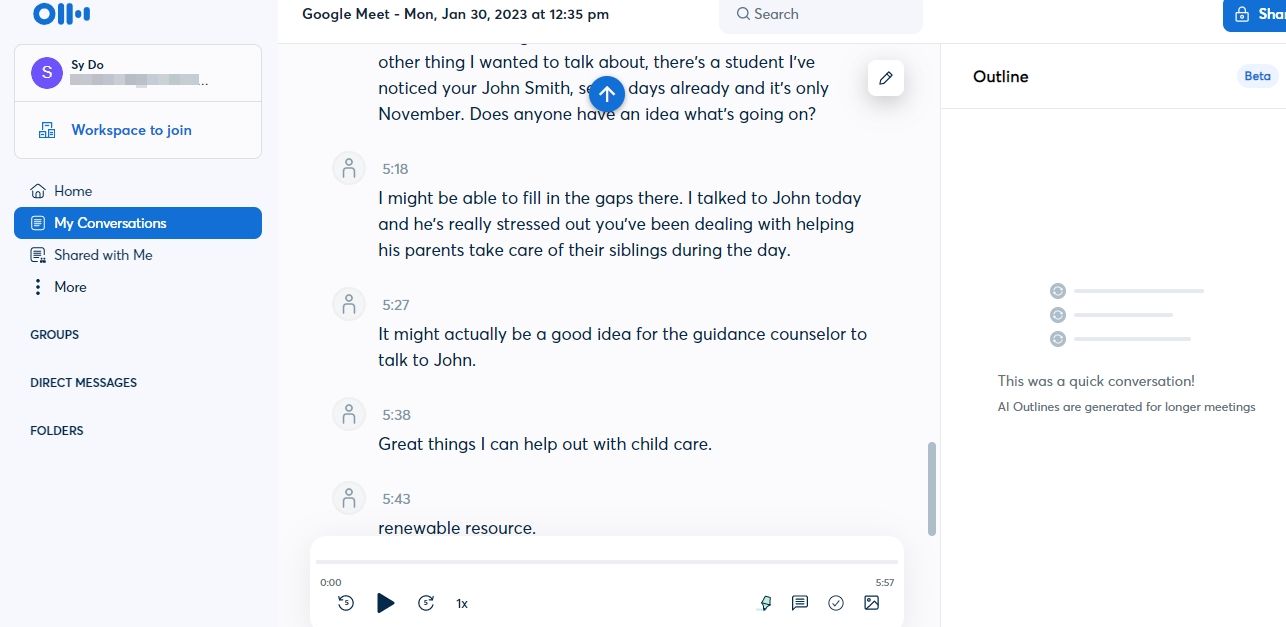The image size is (1286, 627).
Task: Select the highlight icon in the playback bar
Action: [x=765, y=603]
